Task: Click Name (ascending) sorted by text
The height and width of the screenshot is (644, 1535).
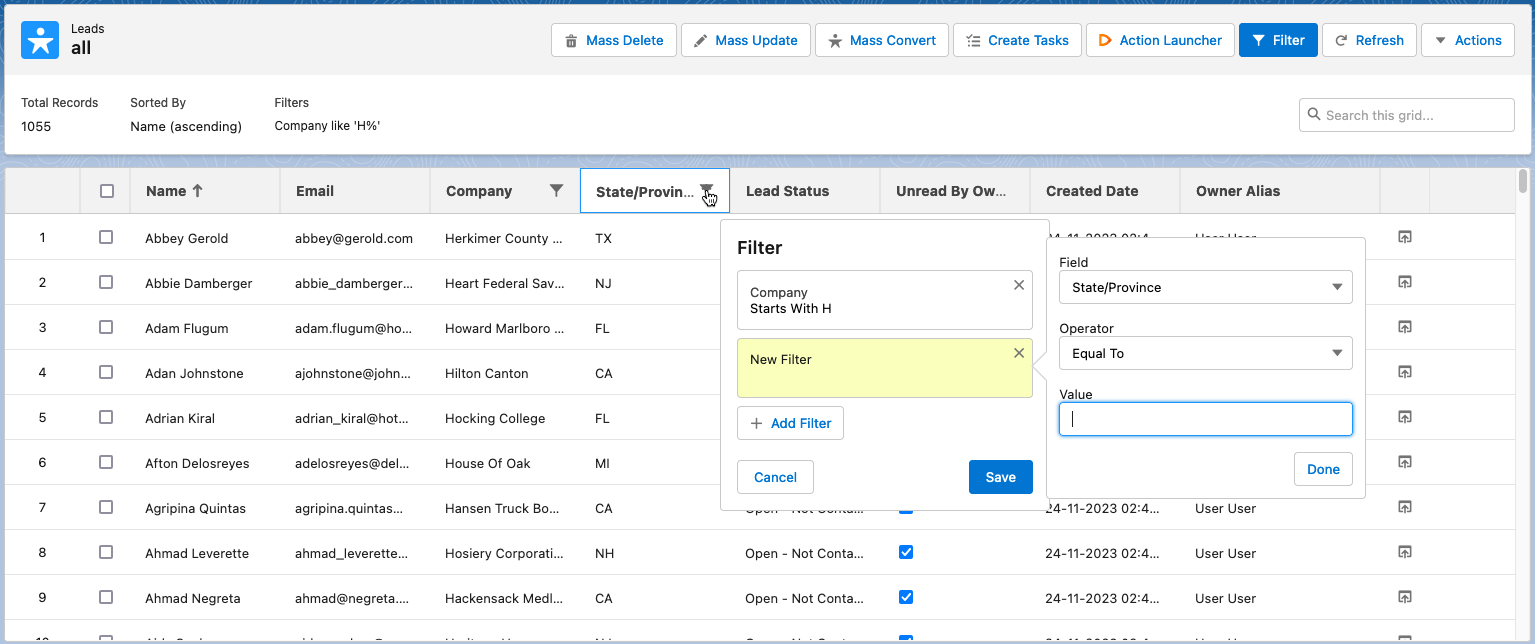Action: (x=186, y=126)
